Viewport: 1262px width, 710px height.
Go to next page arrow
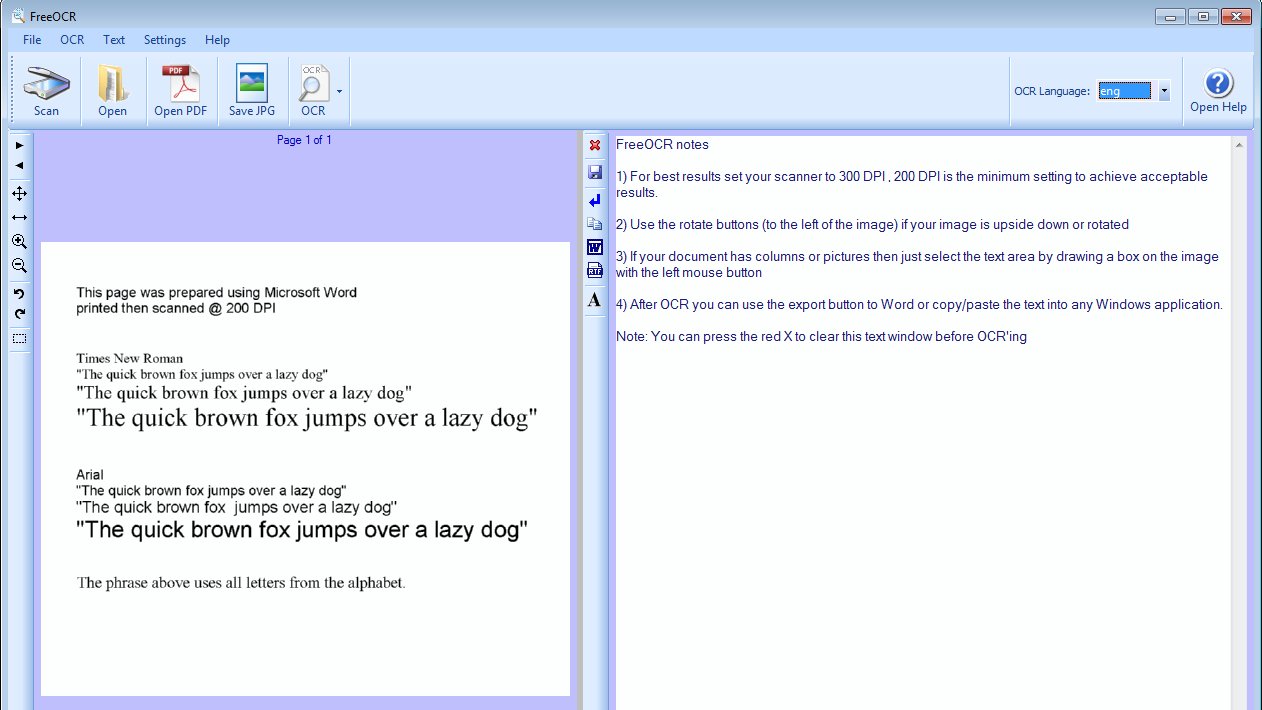[19, 146]
